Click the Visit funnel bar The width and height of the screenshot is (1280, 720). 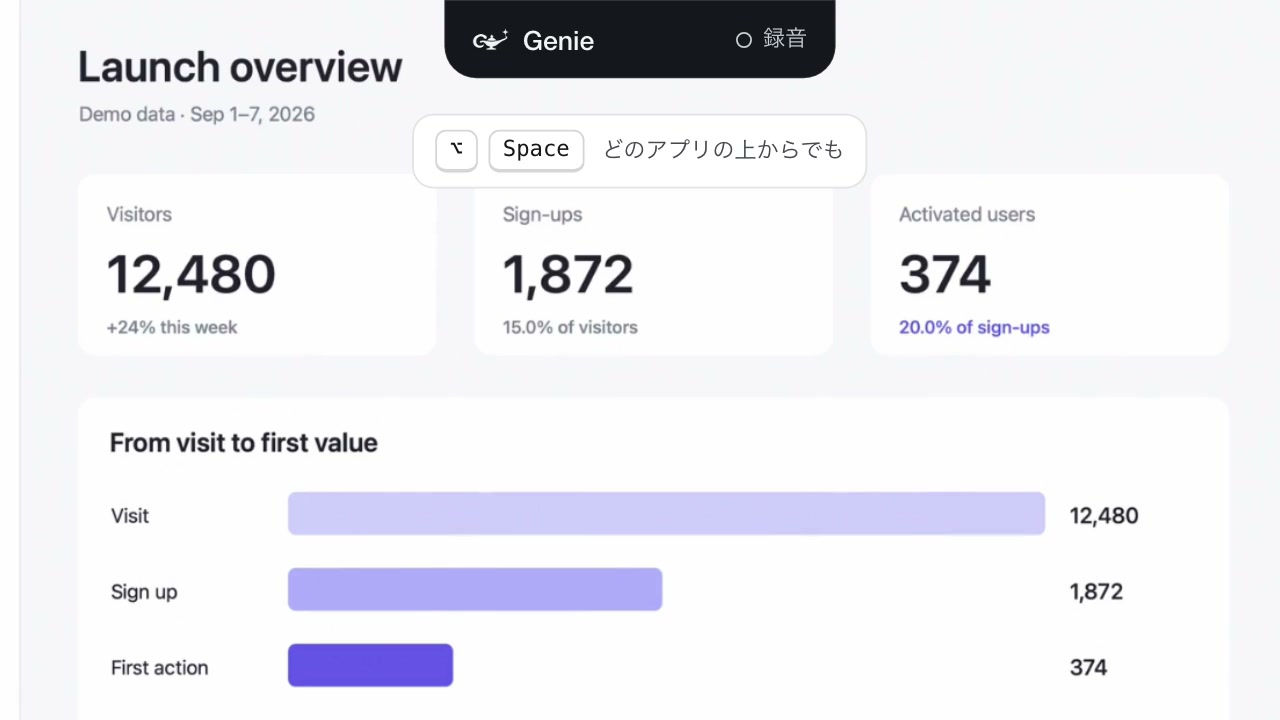(x=667, y=513)
